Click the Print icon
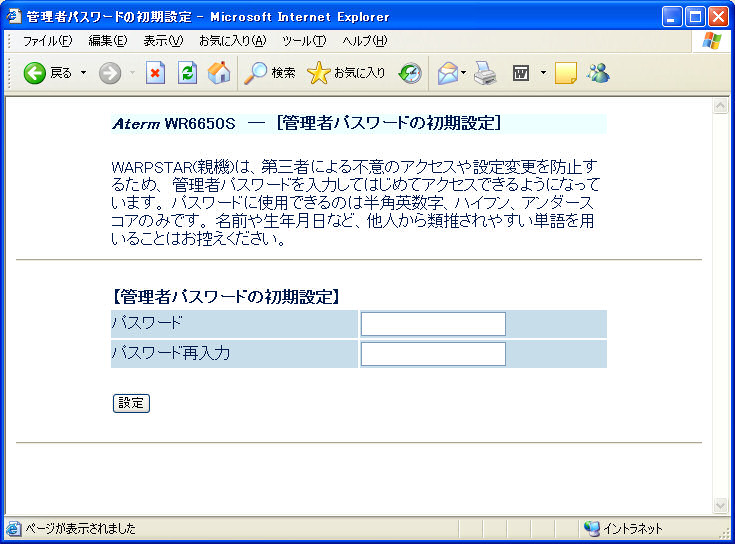Viewport: 735px width, 544px height. (485, 73)
